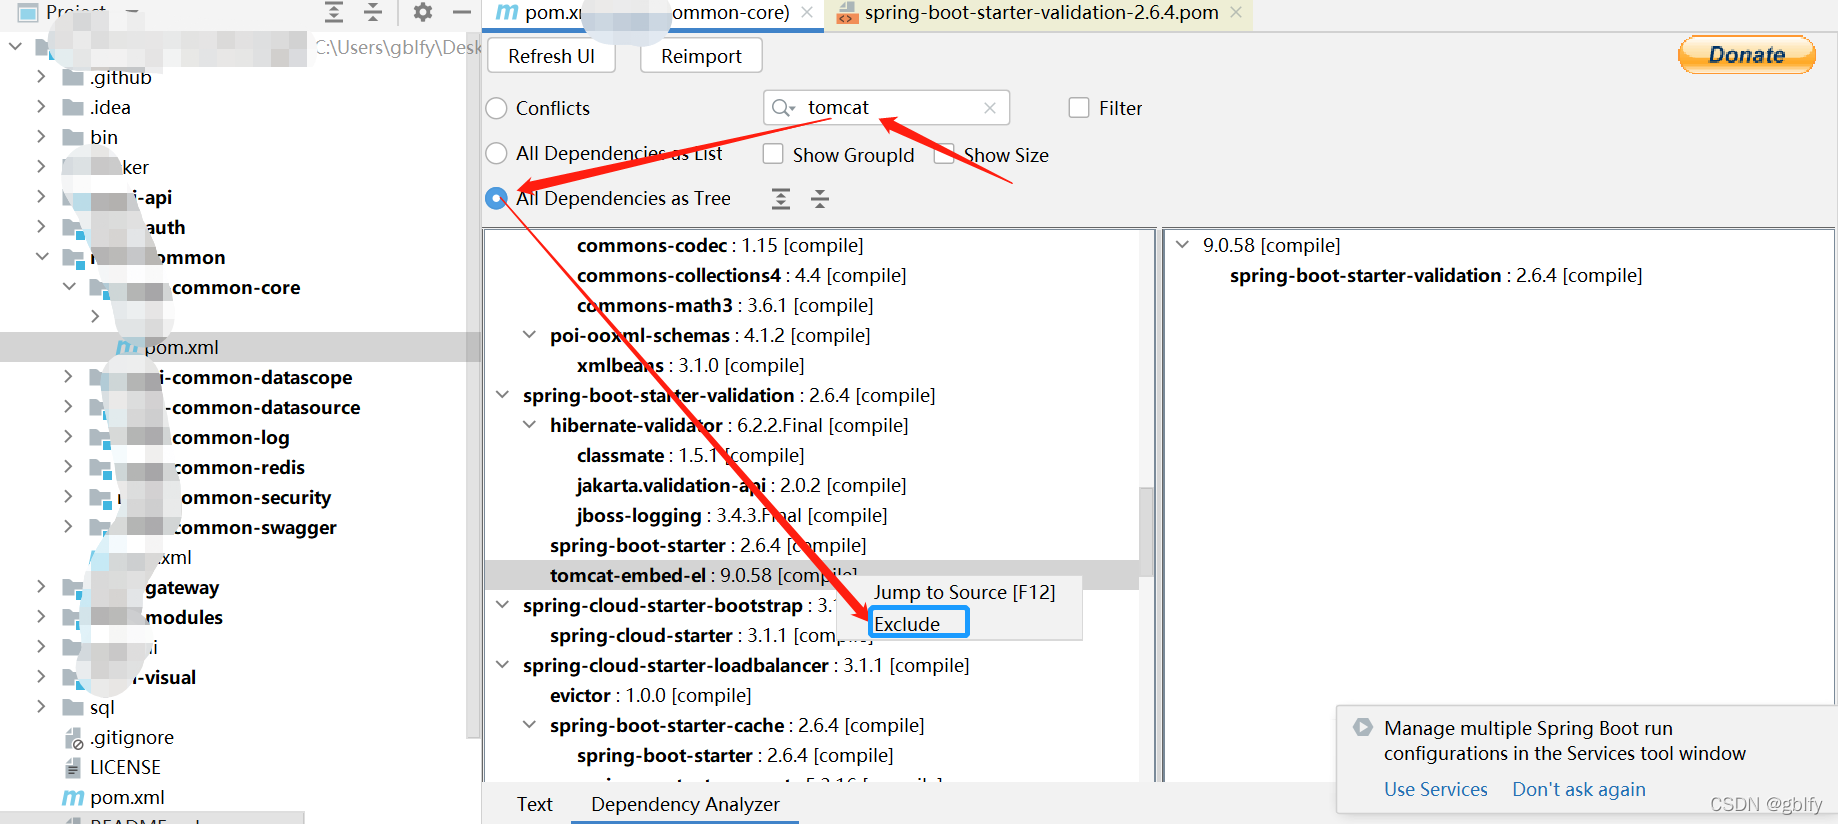1838x824 pixels.
Task: Click the search magnifier icon in tomcat field
Action: pyautogui.click(x=783, y=108)
